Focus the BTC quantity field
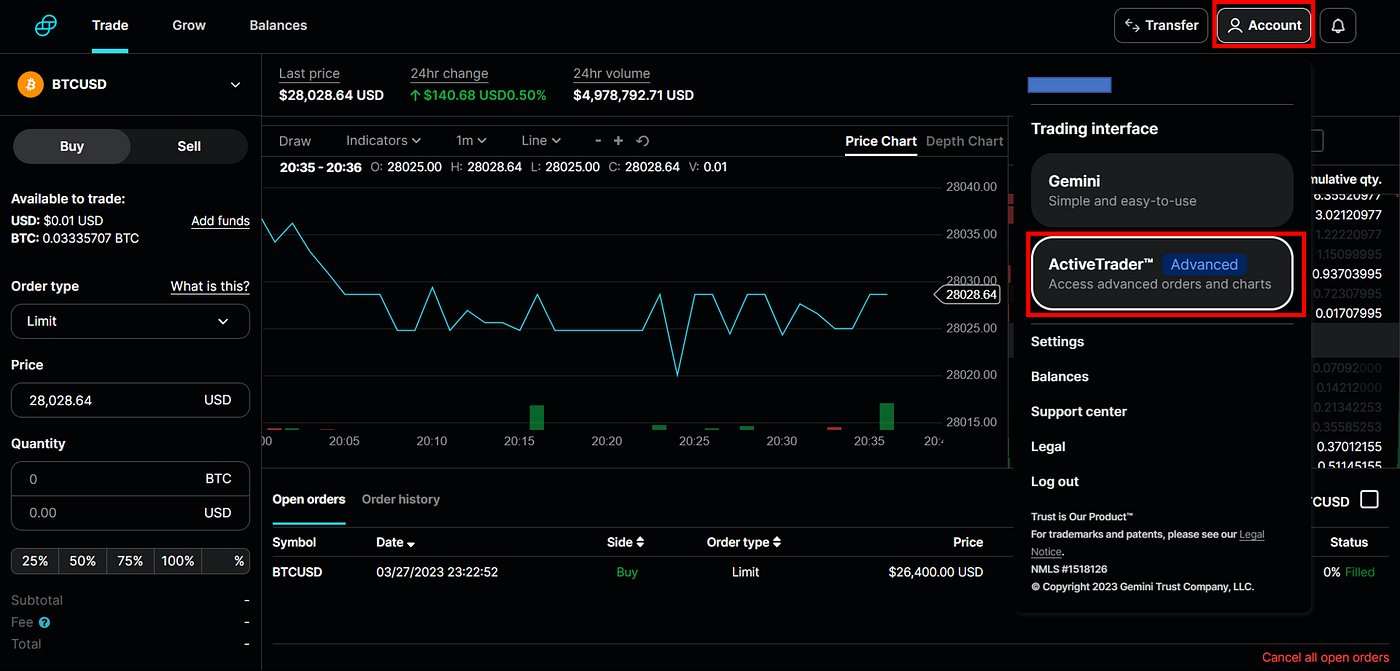 pyautogui.click(x=130, y=479)
